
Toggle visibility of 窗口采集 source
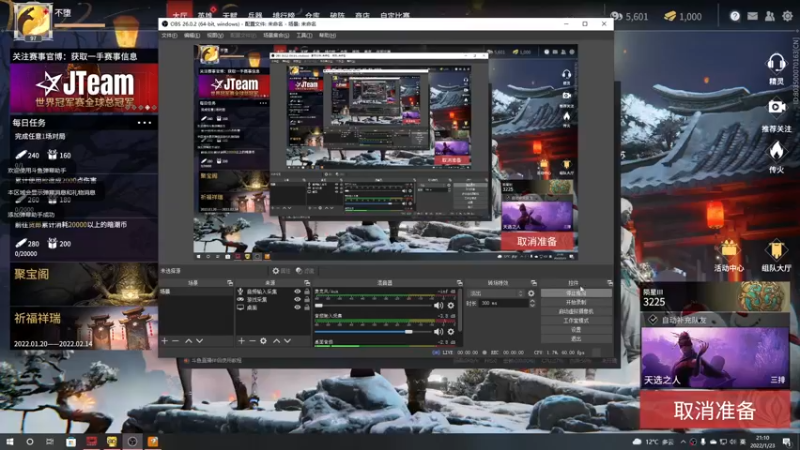tap(297, 299)
